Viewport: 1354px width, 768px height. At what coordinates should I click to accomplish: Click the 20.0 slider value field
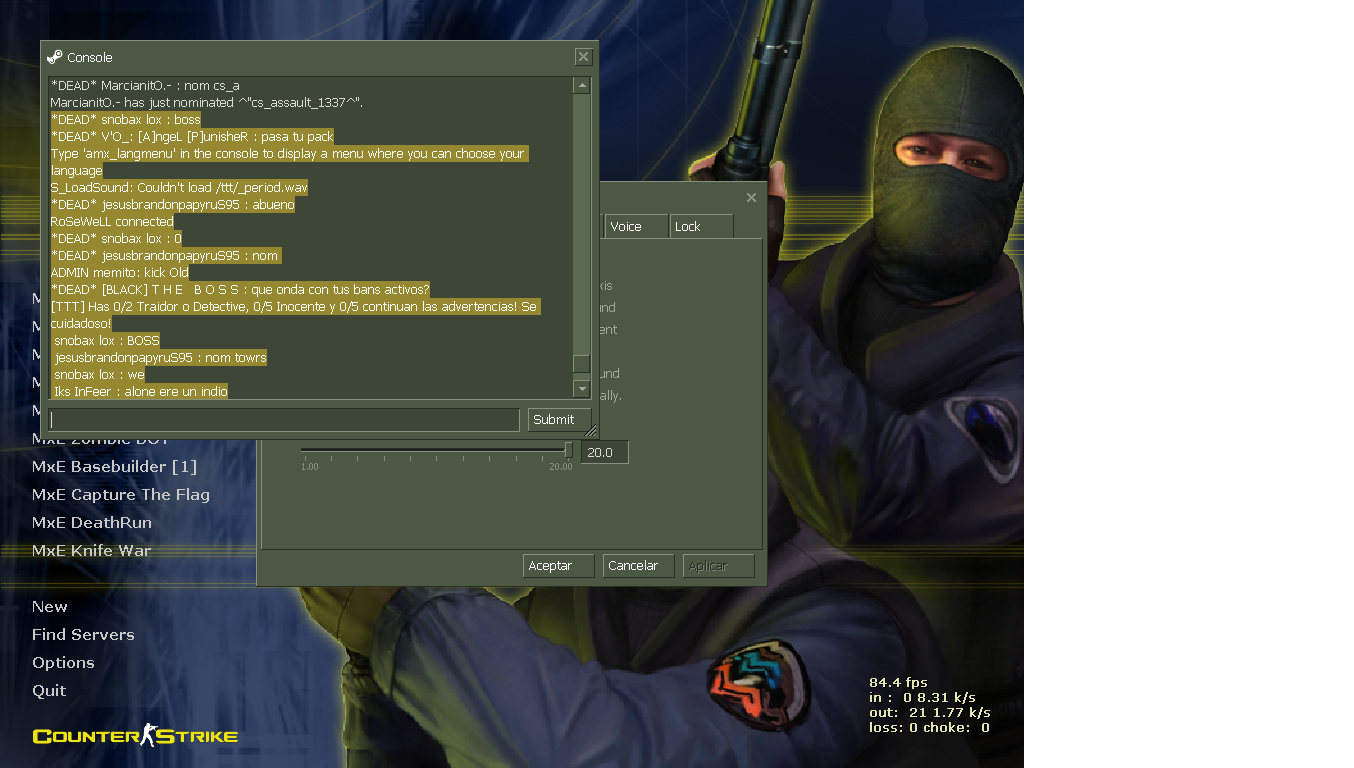(x=604, y=452)
